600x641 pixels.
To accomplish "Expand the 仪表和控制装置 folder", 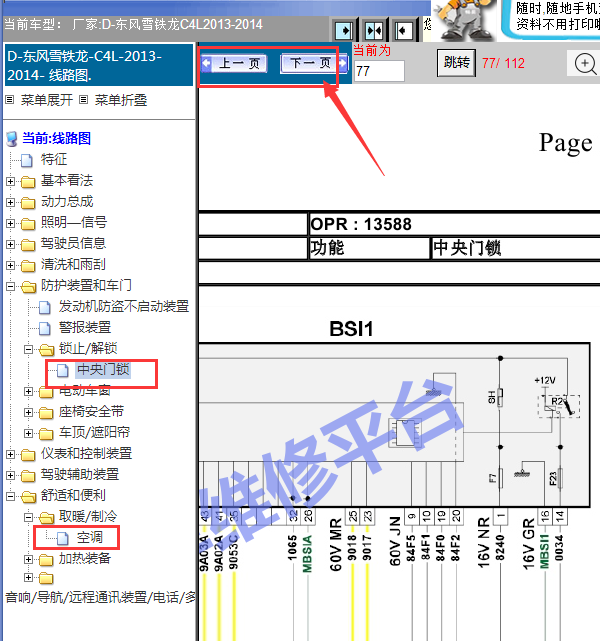I will click(x=11, y=454).
